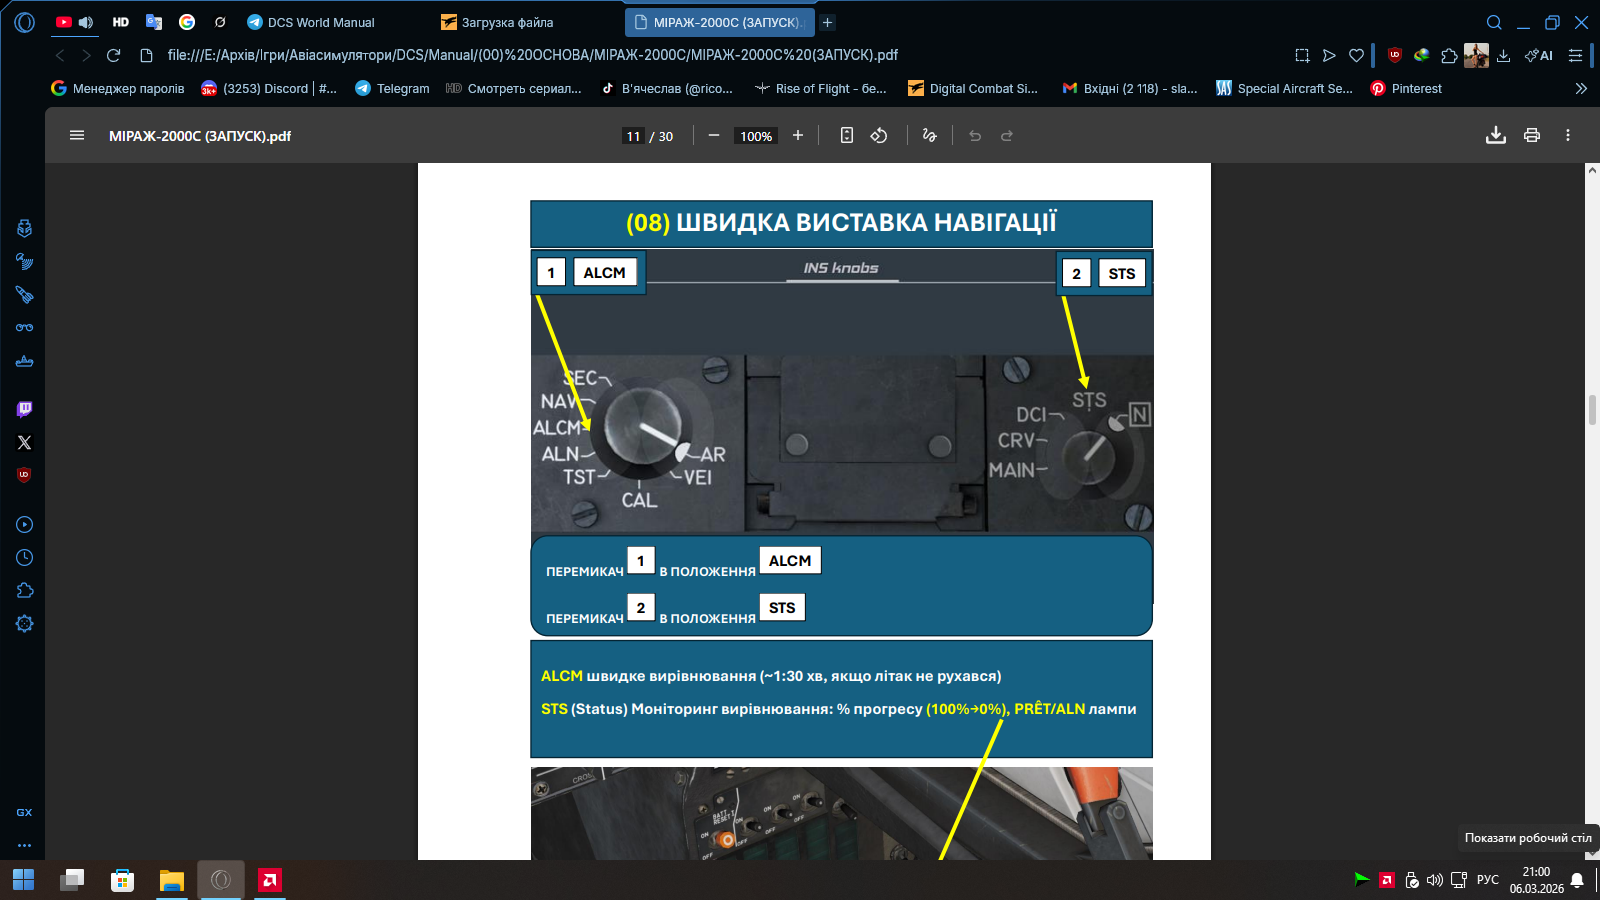Expand the hidden bookmarks chevron

(x=1581, y=88)
